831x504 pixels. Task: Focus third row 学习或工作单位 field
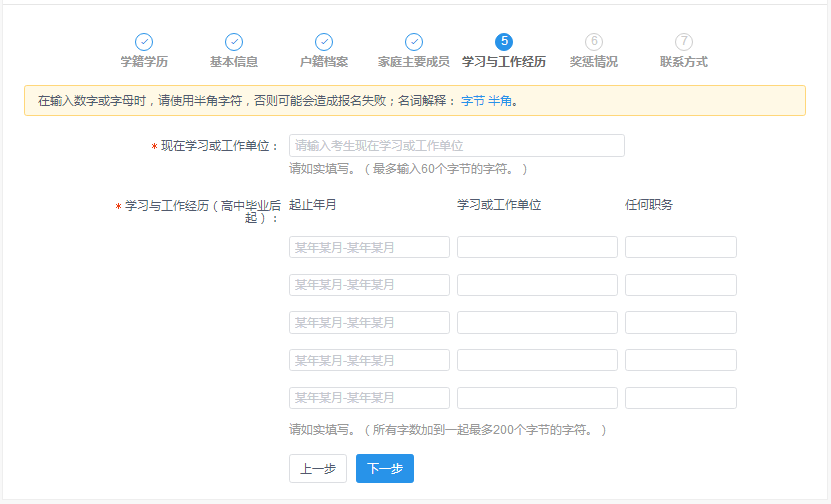coord(537,323)
